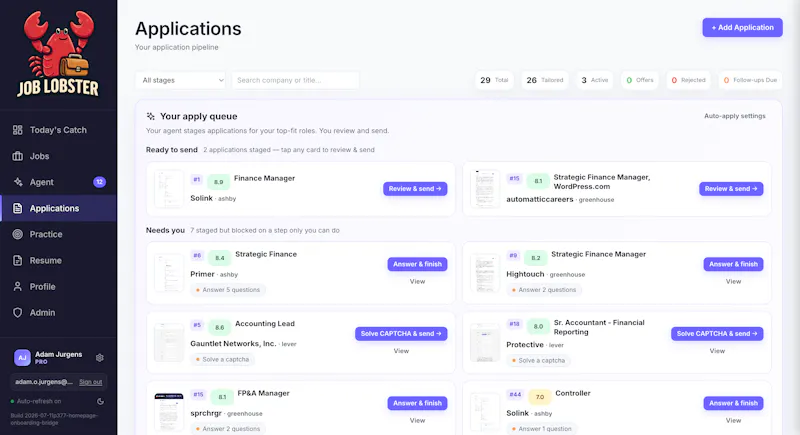
Task: Click adam.o.jurgens email address
Action: [x=44, y=382]
